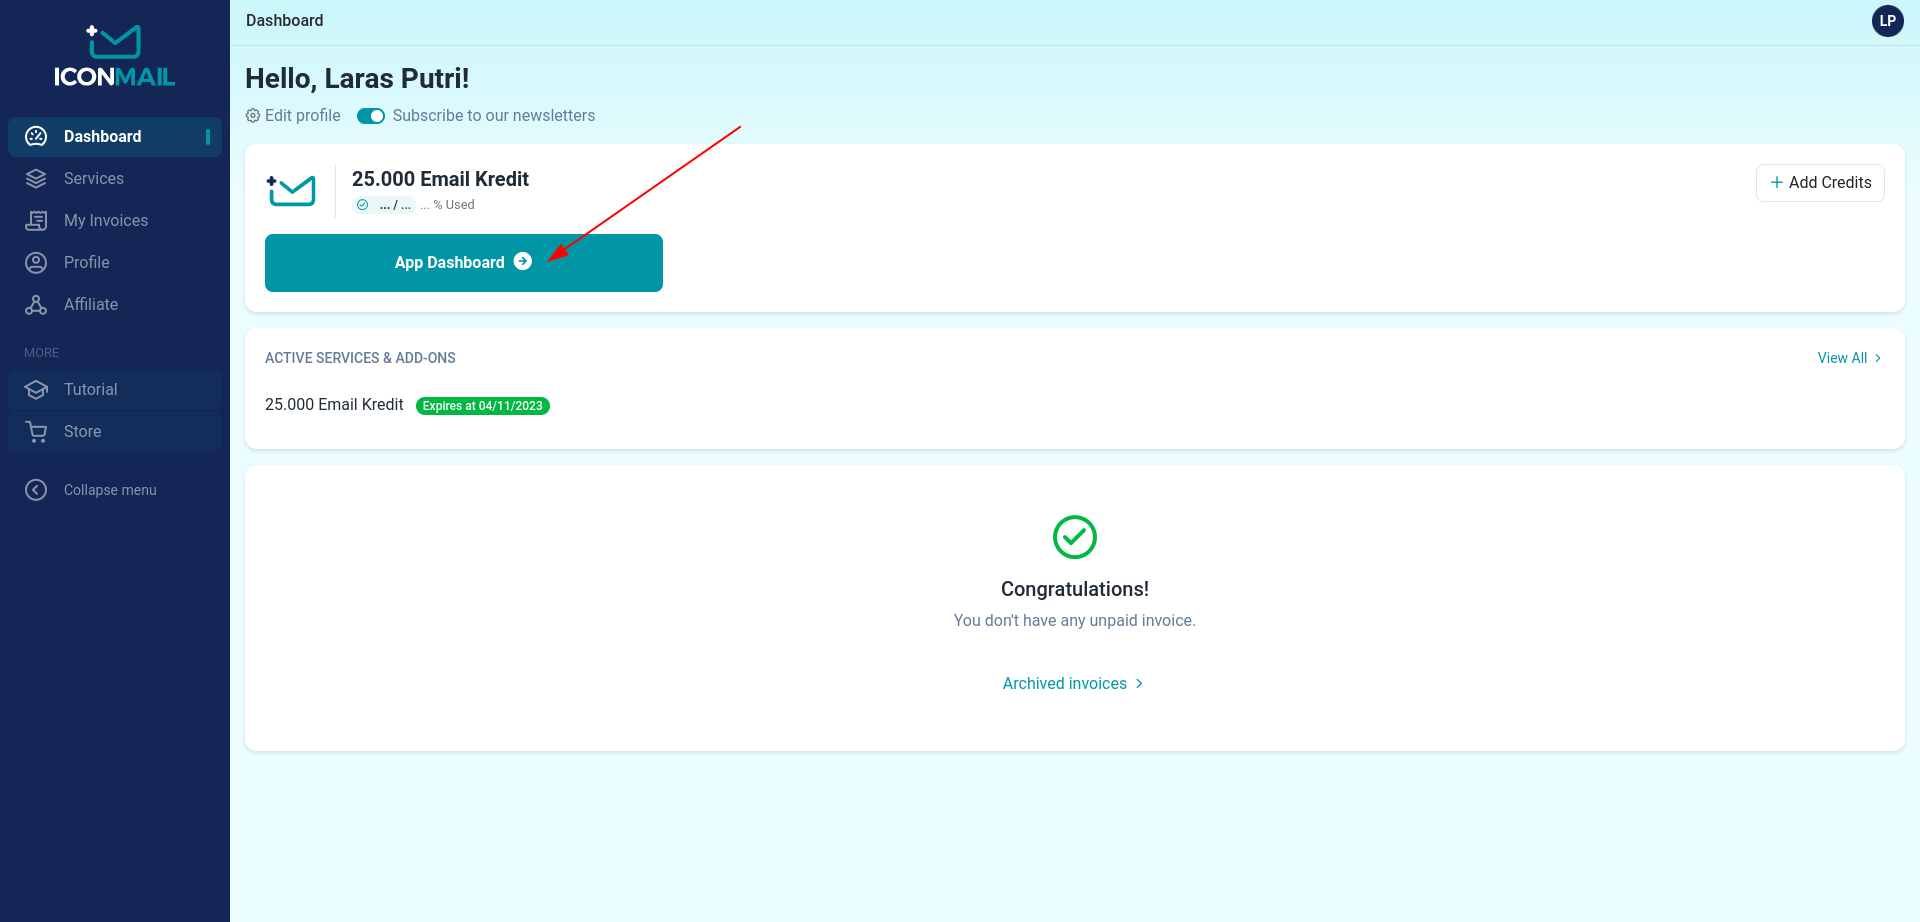Image resolution: width=1920 pixels, height=922 pixels.
Task: Open the LP user avatar menu
Action: (1887, 21)
